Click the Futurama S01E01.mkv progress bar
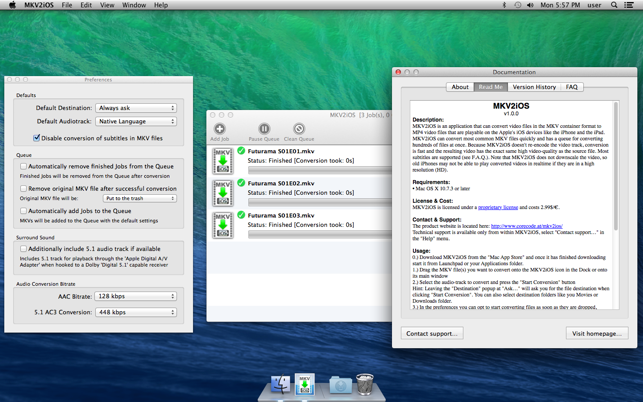643x402 pixels. [x=320, y=170]
